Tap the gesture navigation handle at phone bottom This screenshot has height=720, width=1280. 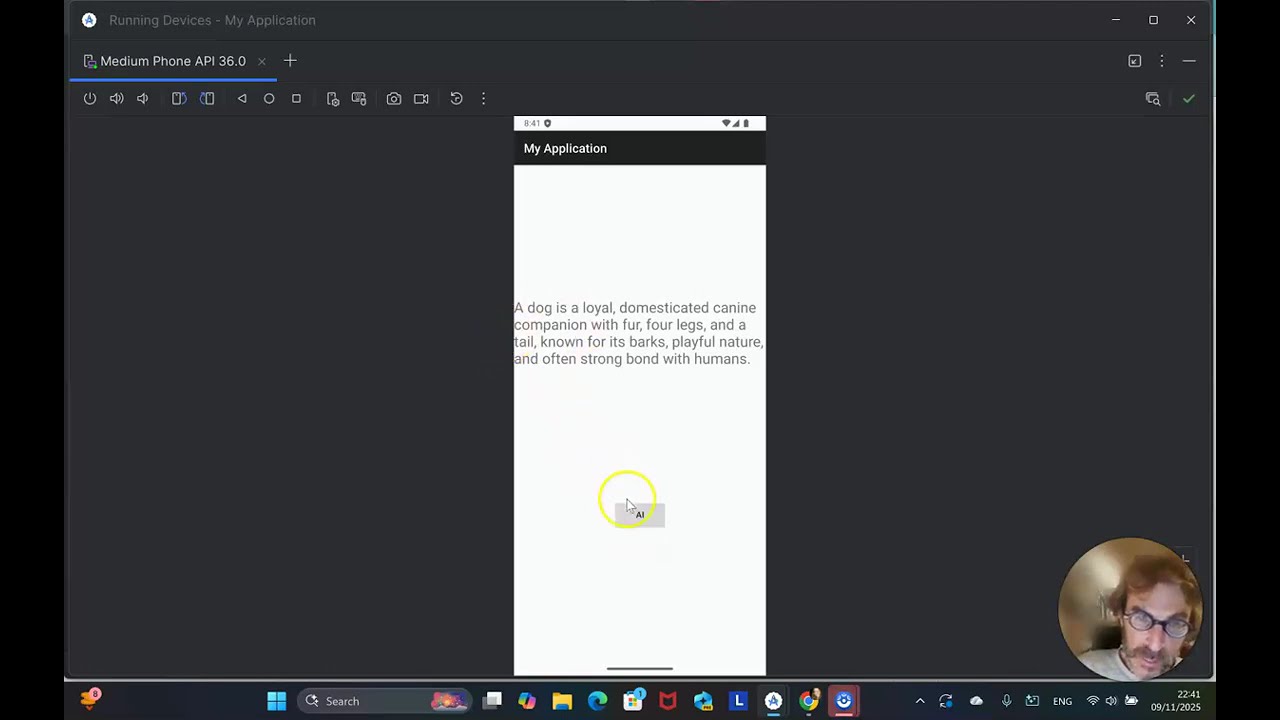click(640, 669)
